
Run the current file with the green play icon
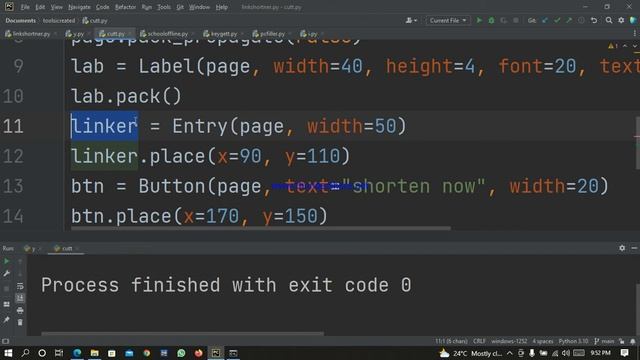click(x=479, y=20)
